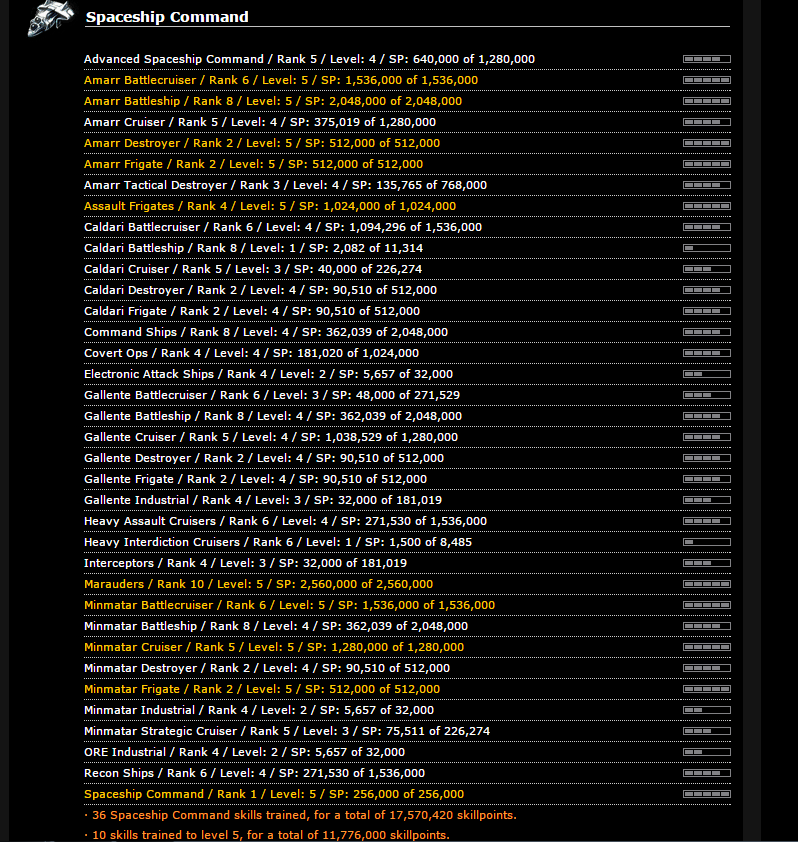The width and height of the screenshot is (798, 842).
Task: Select the Minmatar Industrial skill row
Action: click(407, 709)
